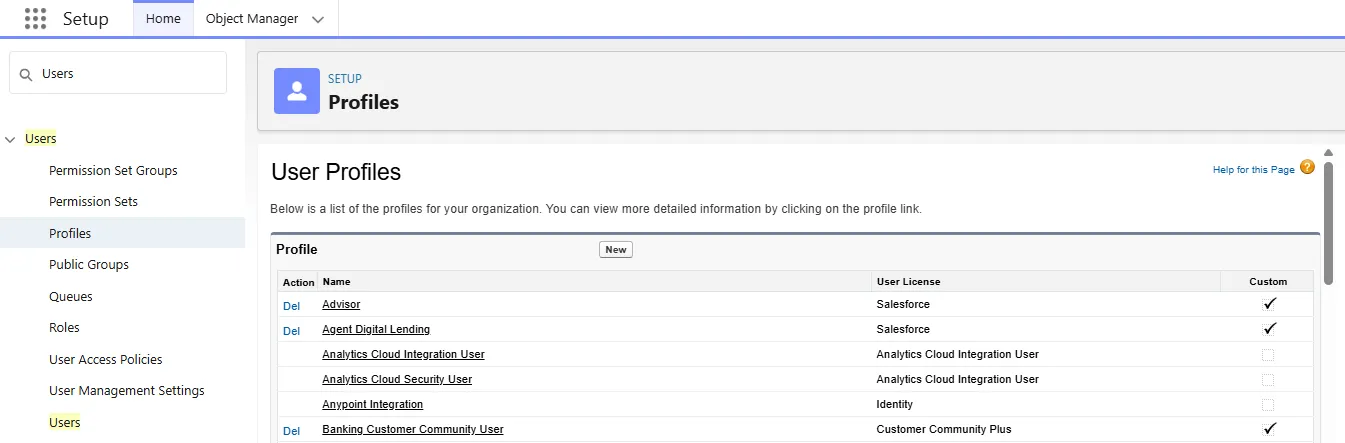The height and width of the screenshot is (443, 1345).
Task: Click the orange help question mark icon
Action: (1307, 168)
